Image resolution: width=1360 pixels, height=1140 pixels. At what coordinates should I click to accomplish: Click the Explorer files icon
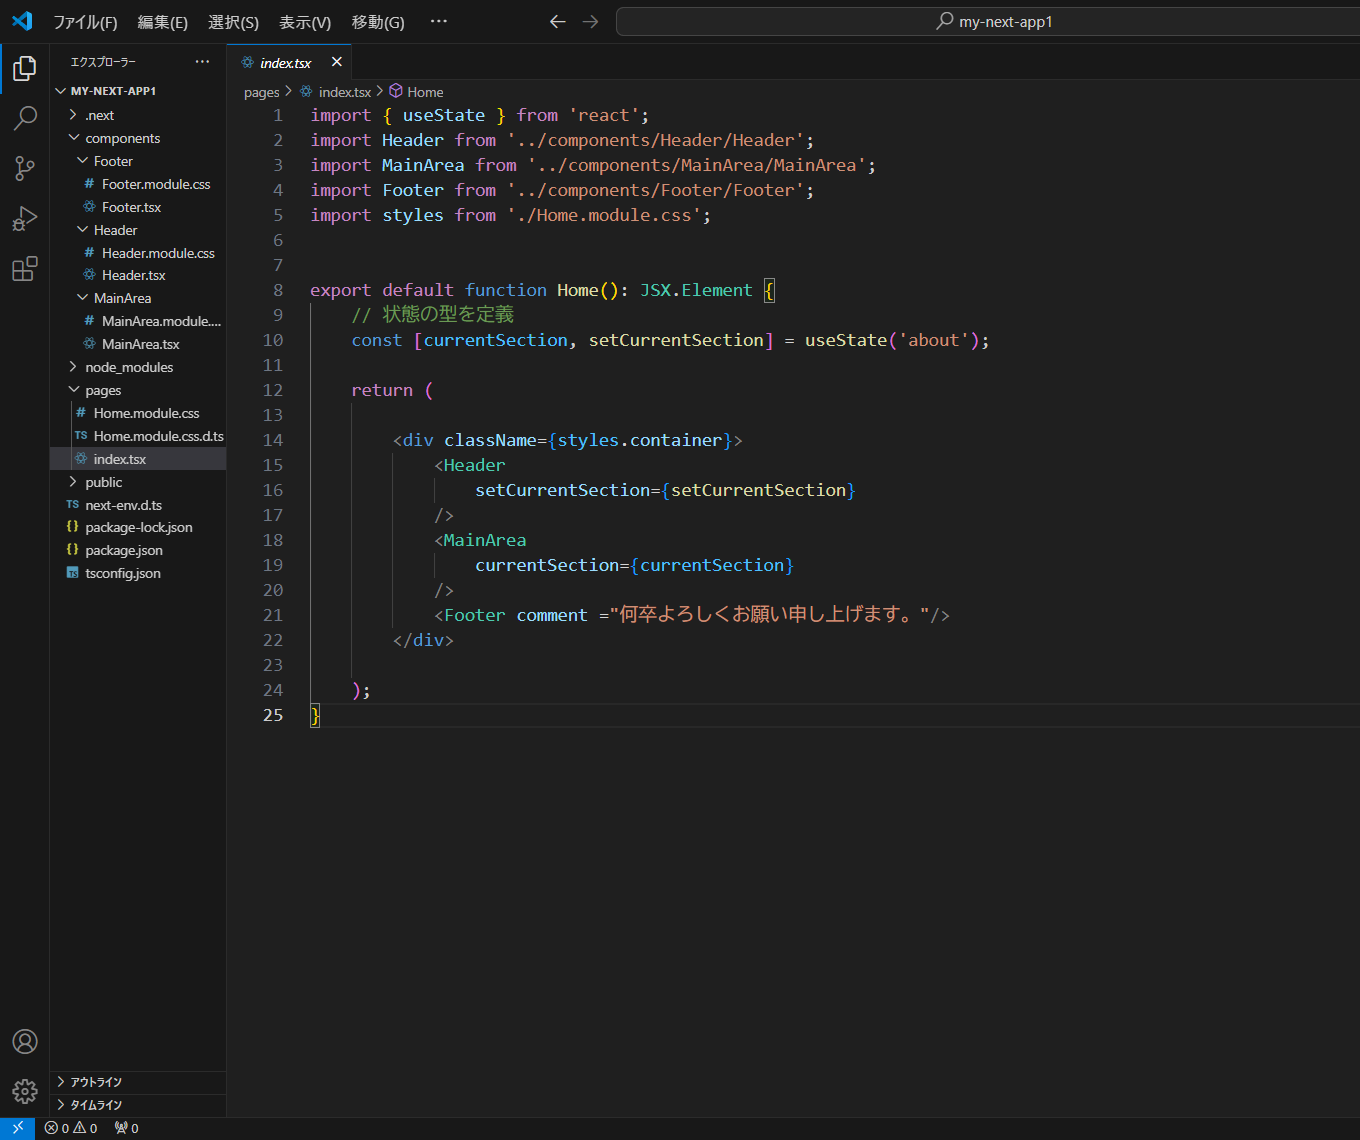[x=25, y=68]
